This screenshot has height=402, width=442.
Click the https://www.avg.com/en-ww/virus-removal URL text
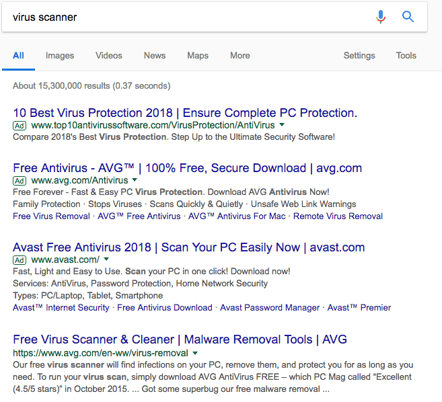tap(101, 353)
